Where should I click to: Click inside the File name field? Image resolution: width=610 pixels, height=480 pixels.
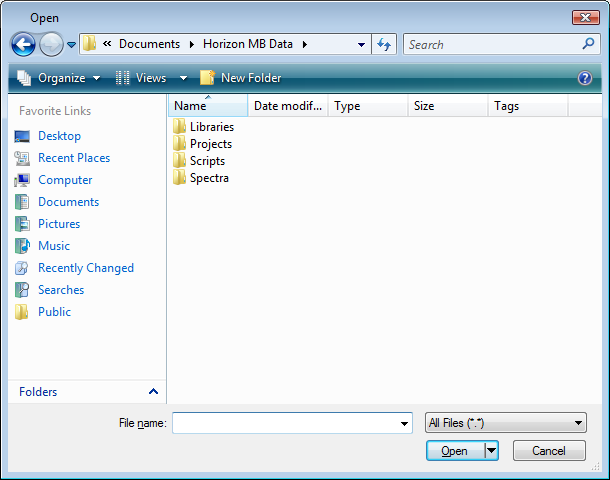(x=284, y=423)
